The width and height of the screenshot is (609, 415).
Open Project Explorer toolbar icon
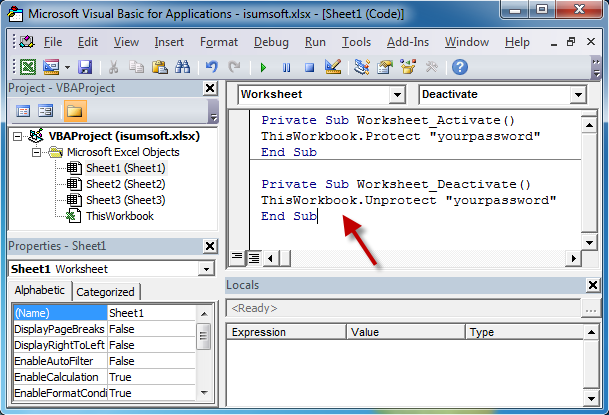pos(362,68)
